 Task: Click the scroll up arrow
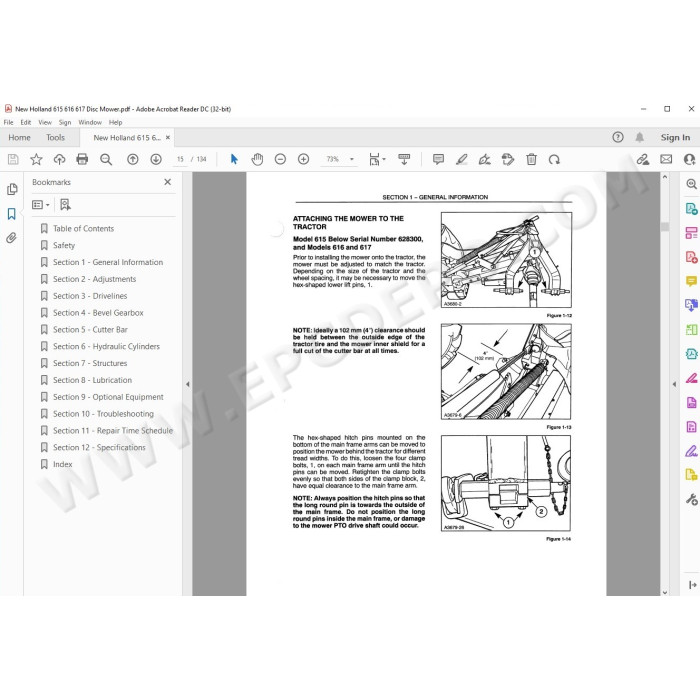(x=665, y=177)
